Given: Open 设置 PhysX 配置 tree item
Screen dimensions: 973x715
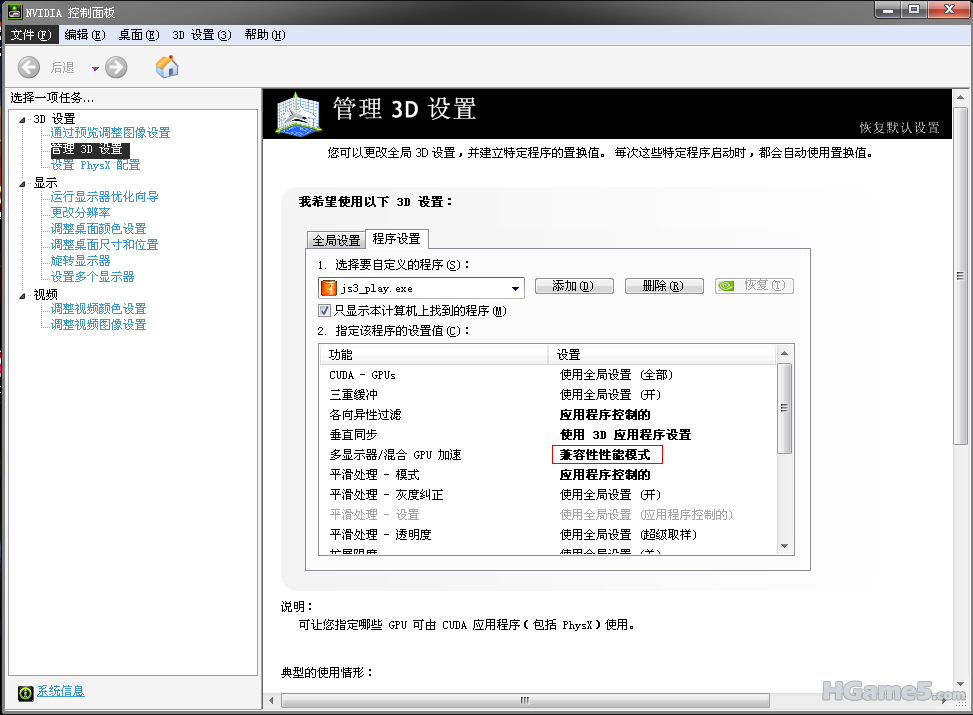Looking at the screenshot, I should click(95, 165).
